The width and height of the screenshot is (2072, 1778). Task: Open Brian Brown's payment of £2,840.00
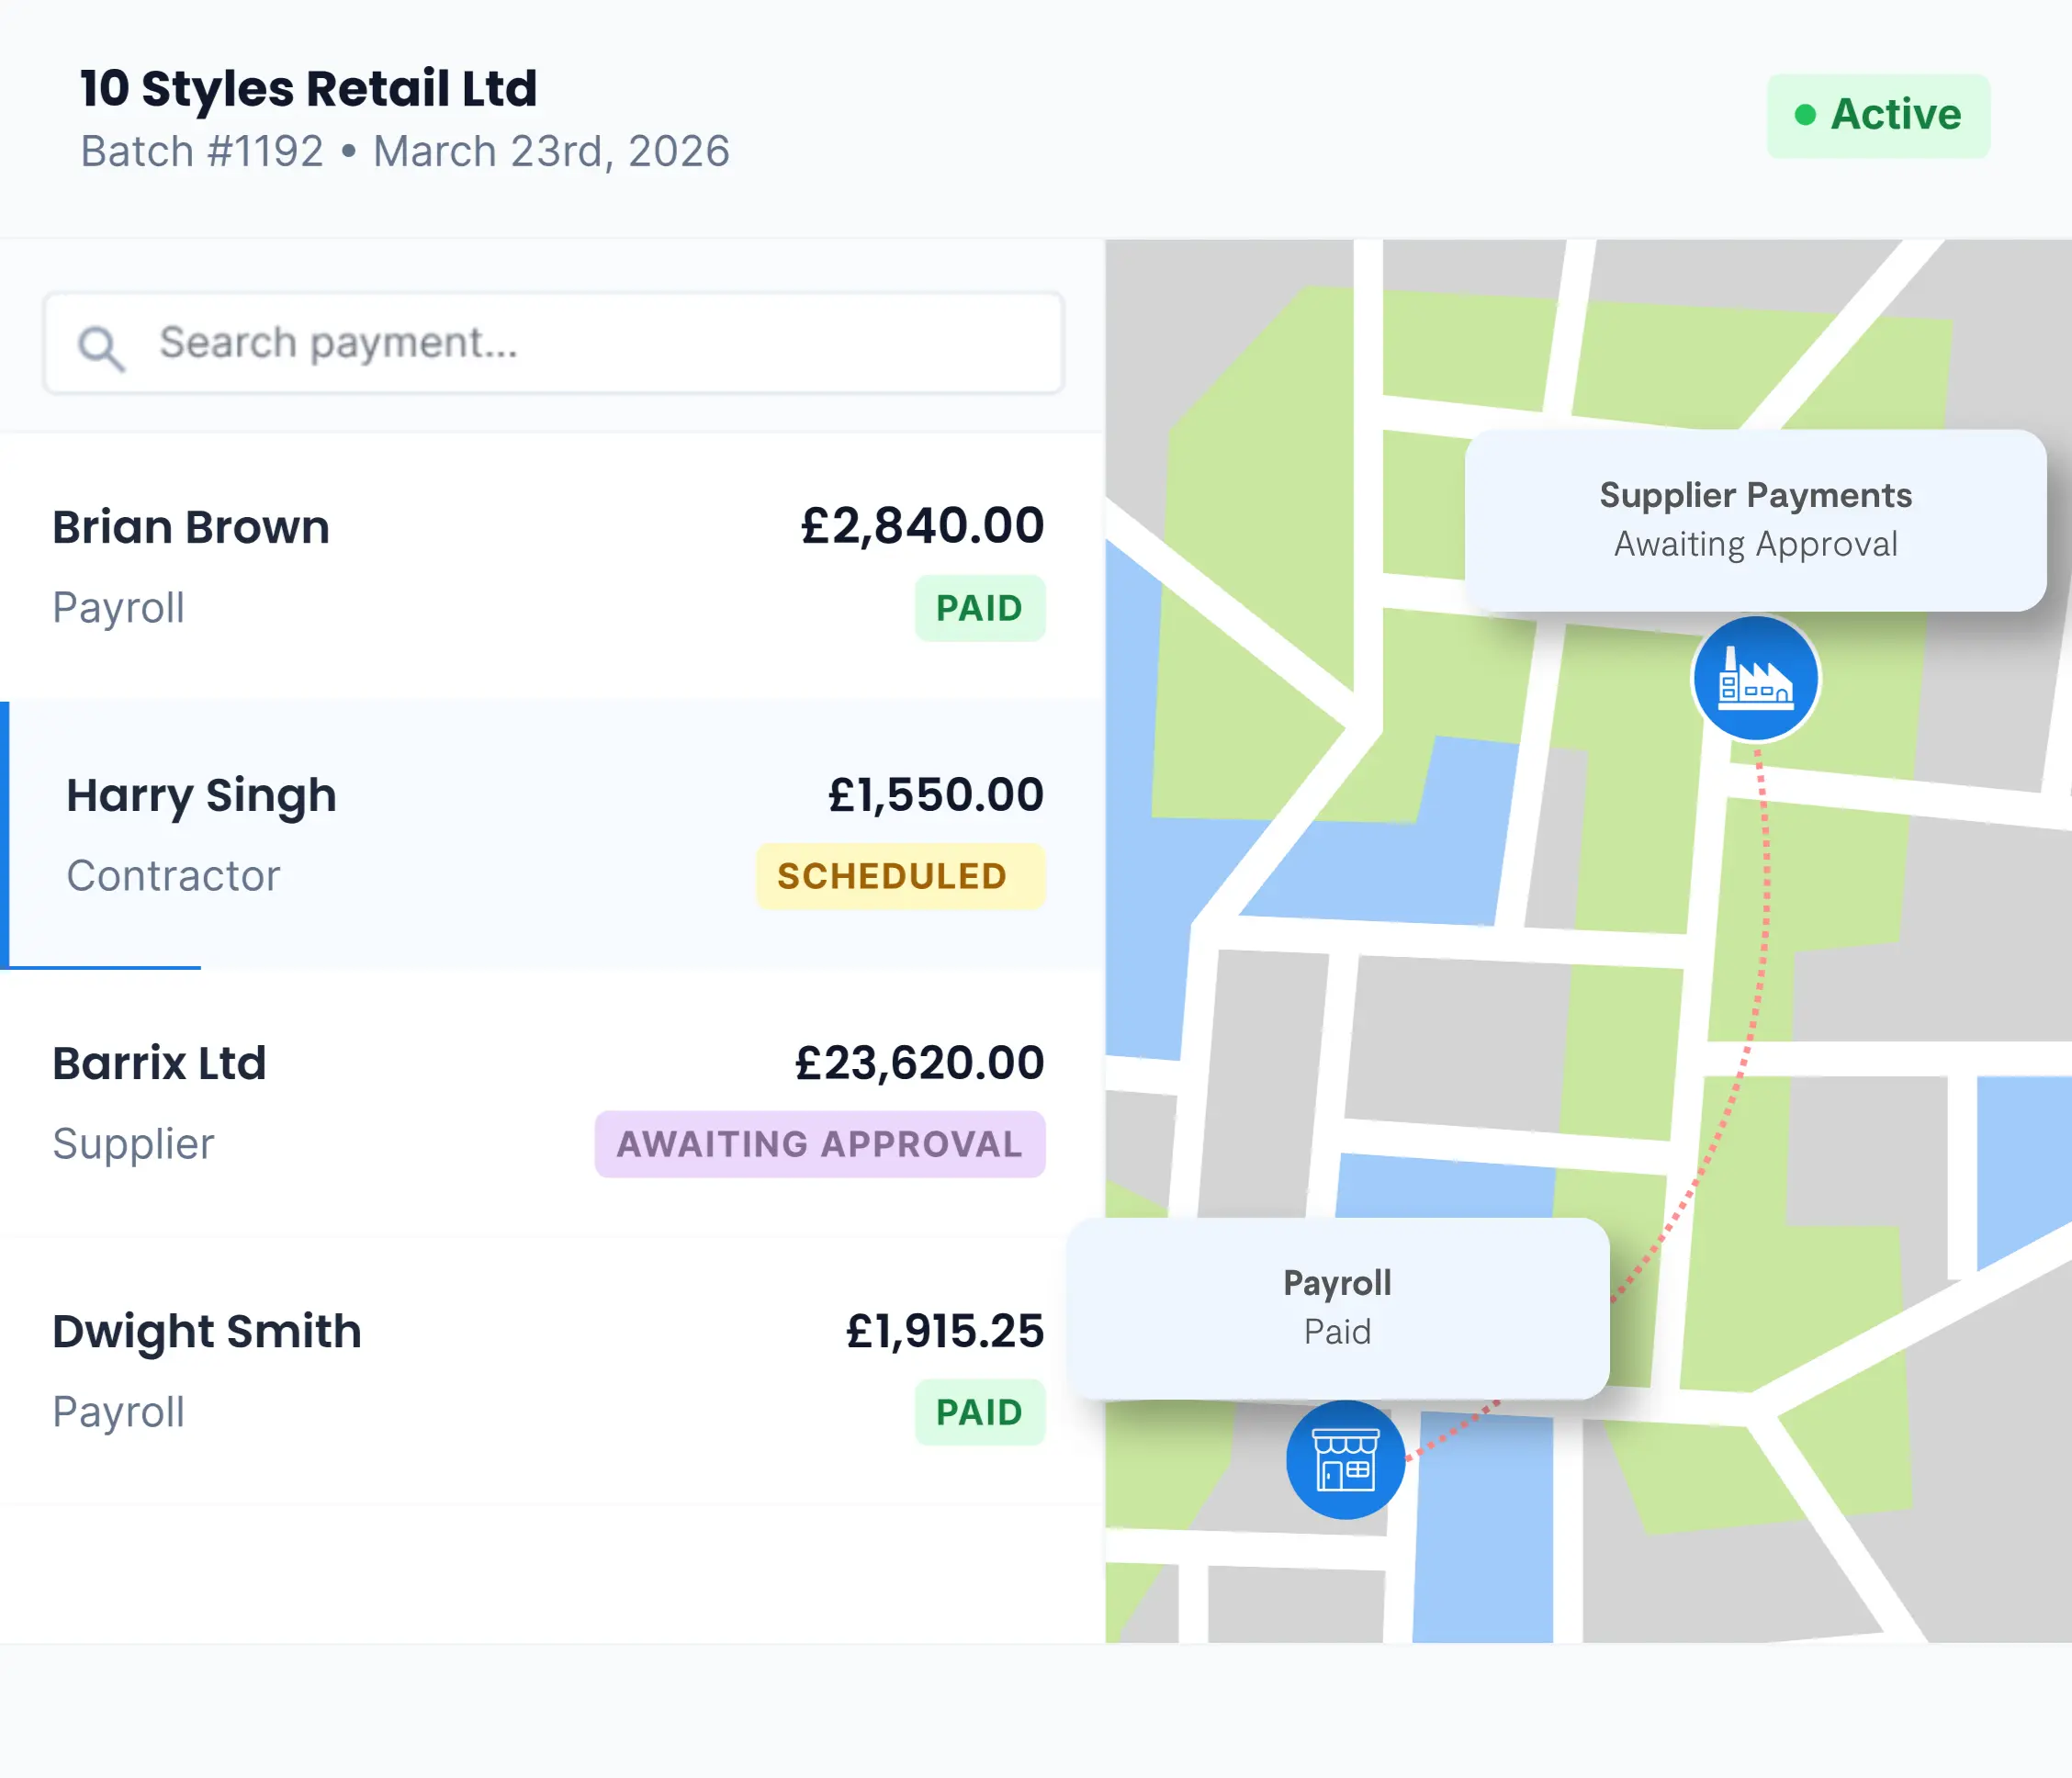click(x=919, y=524)
